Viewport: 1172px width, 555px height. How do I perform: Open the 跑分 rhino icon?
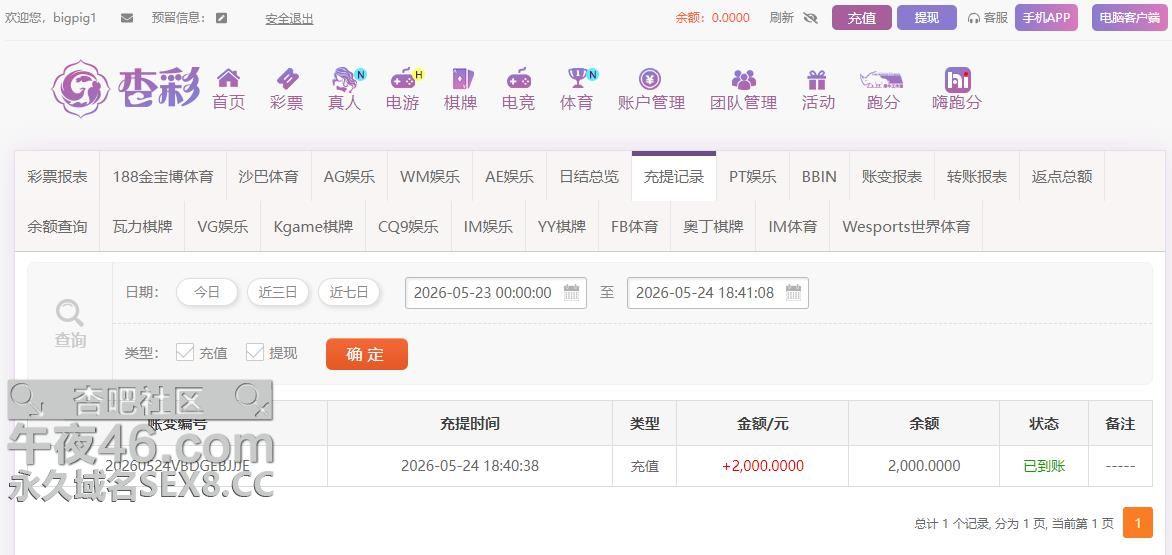pos(883,79)
